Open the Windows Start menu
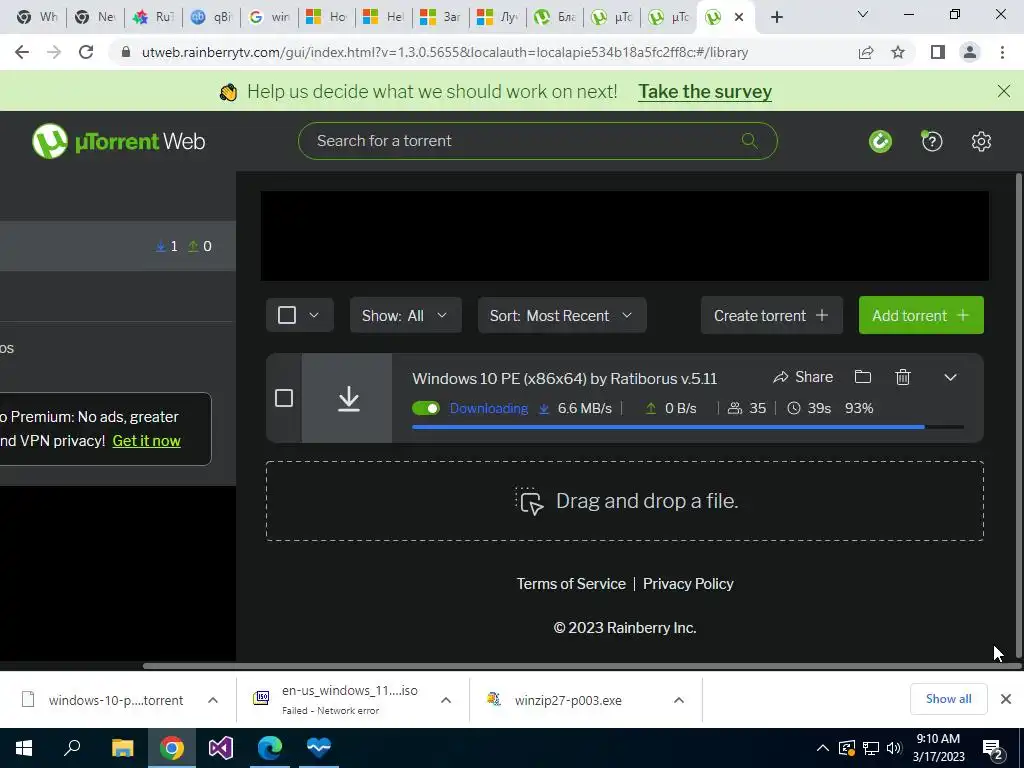 tap(24, 748)
